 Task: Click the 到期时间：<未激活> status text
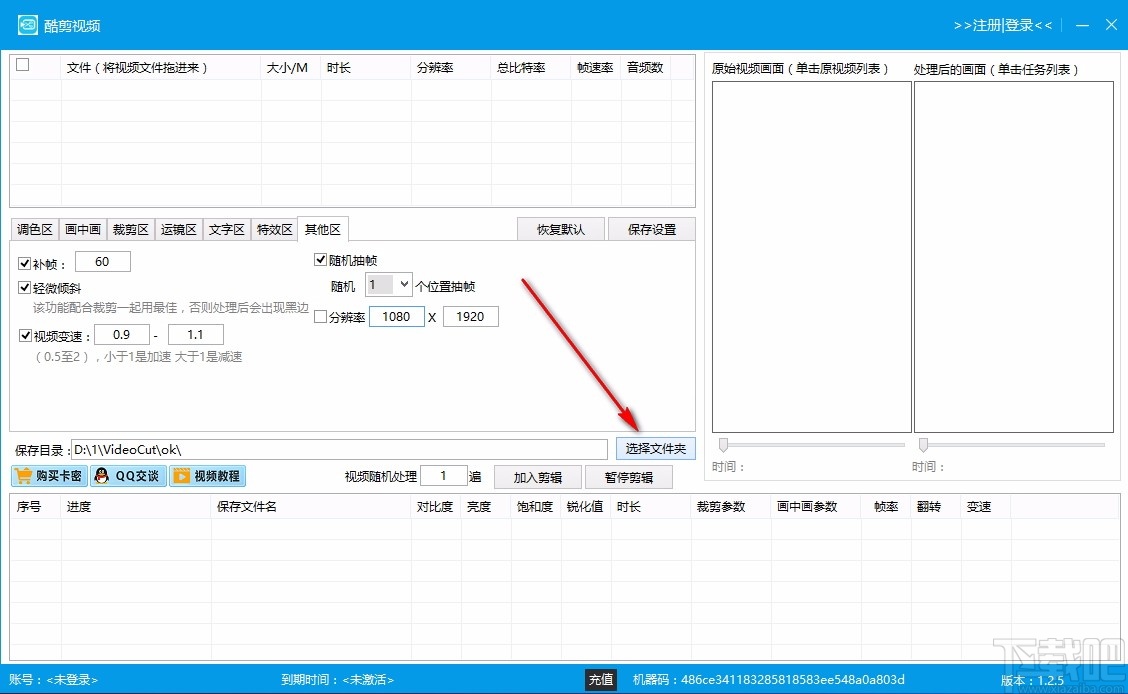(x=337, y=680)
